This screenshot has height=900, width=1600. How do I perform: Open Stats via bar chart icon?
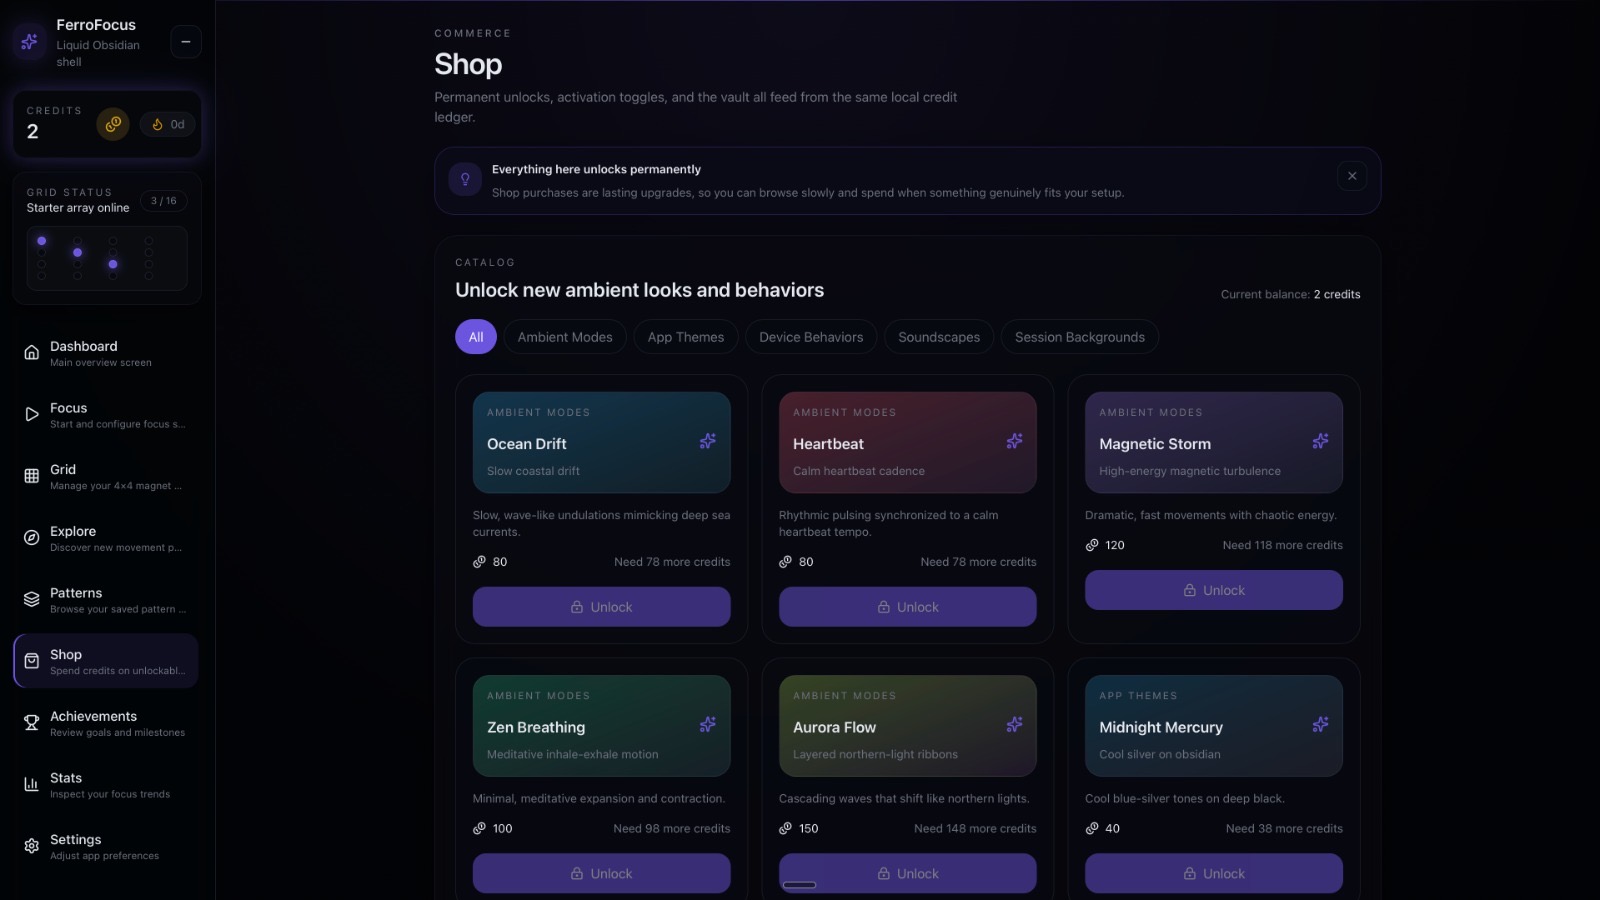(x=32, y=785)
